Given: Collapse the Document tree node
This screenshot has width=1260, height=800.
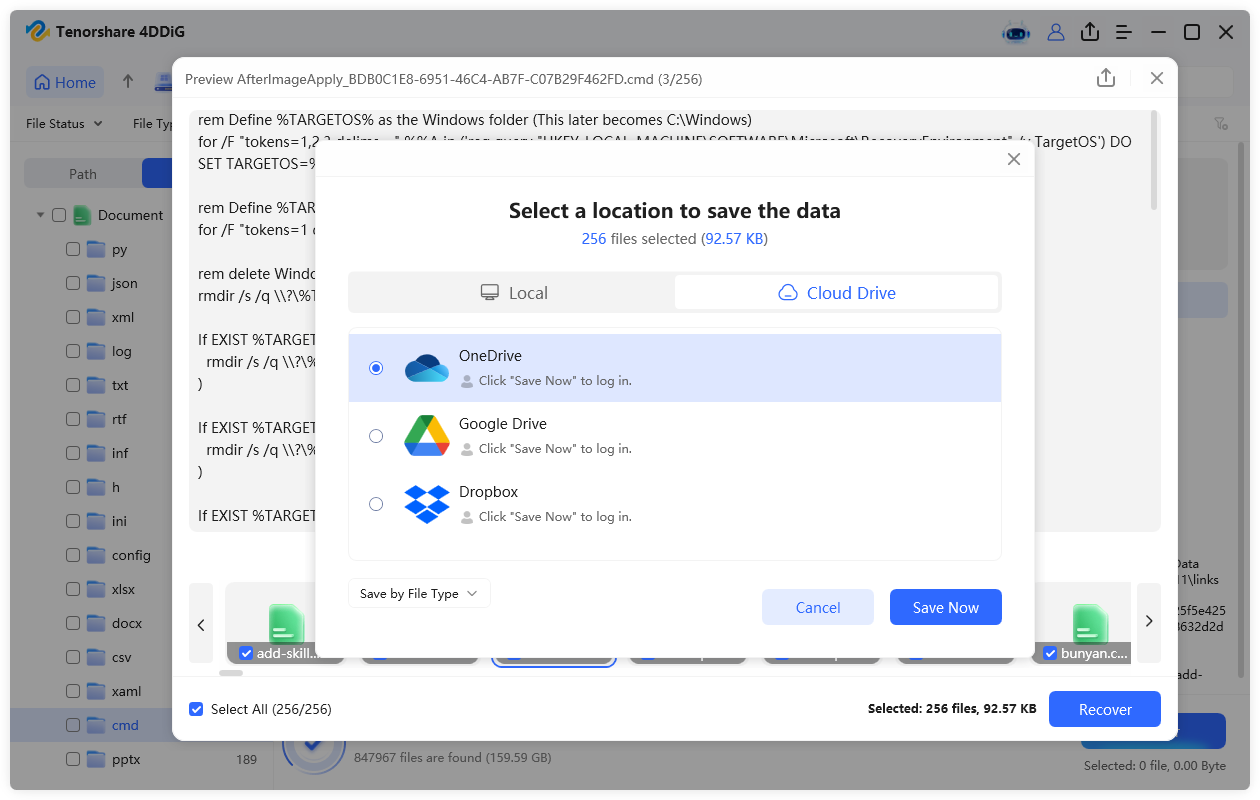Looking at the screenshot, I should click(x=41, y=215).
